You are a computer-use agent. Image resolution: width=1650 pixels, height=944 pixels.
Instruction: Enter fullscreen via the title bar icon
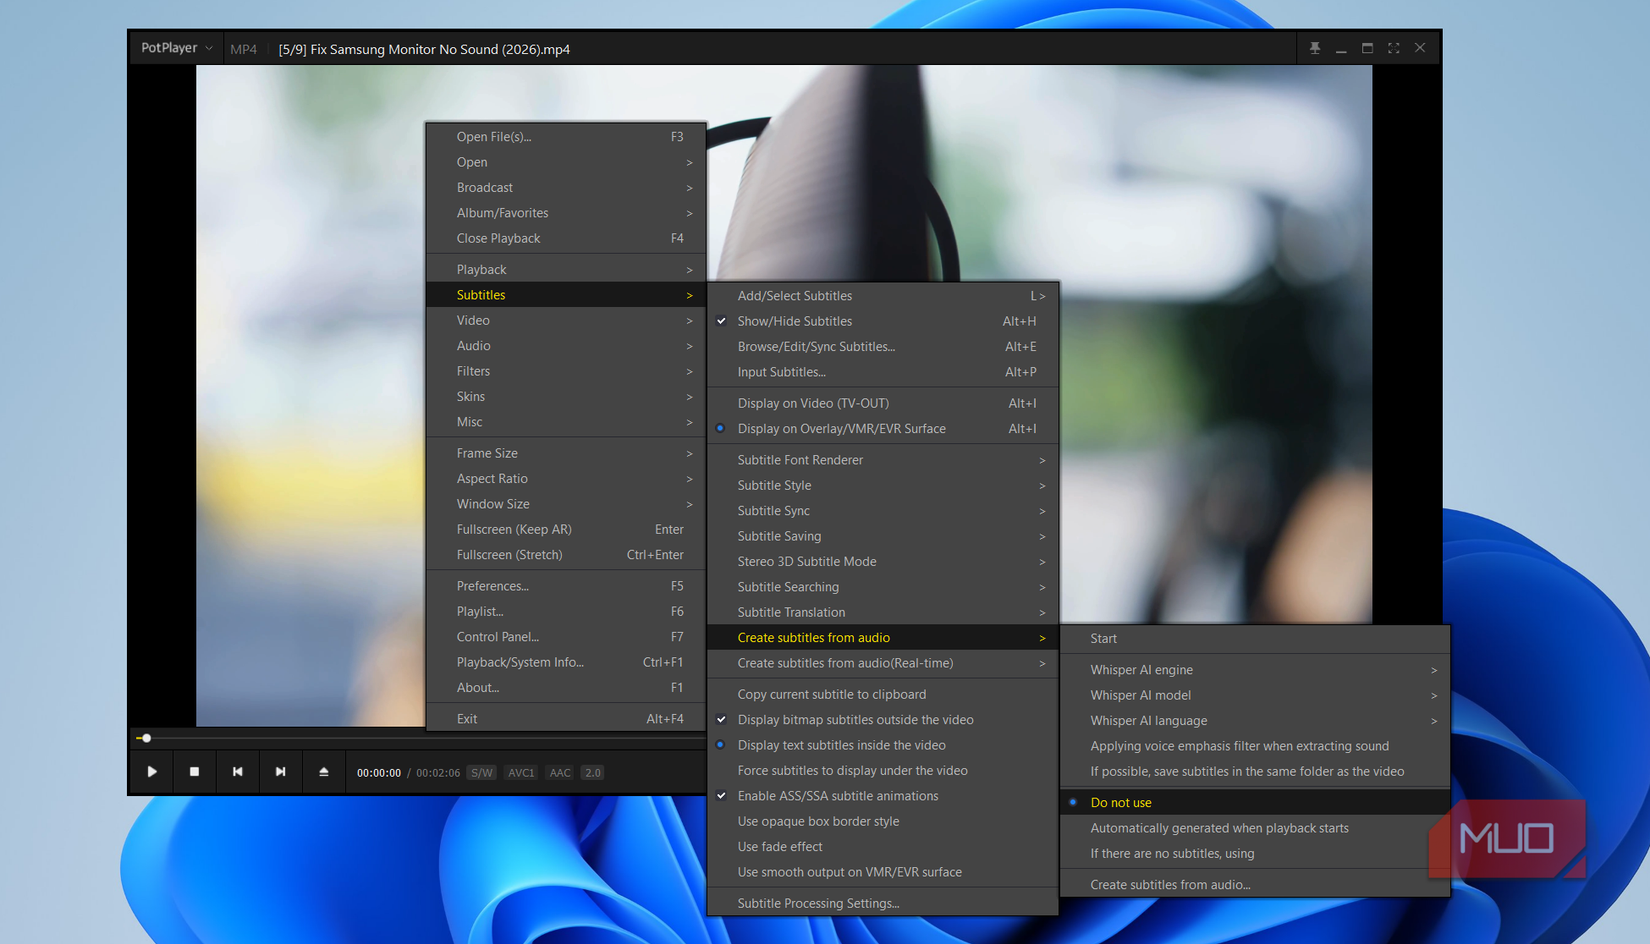point(1393,47)
